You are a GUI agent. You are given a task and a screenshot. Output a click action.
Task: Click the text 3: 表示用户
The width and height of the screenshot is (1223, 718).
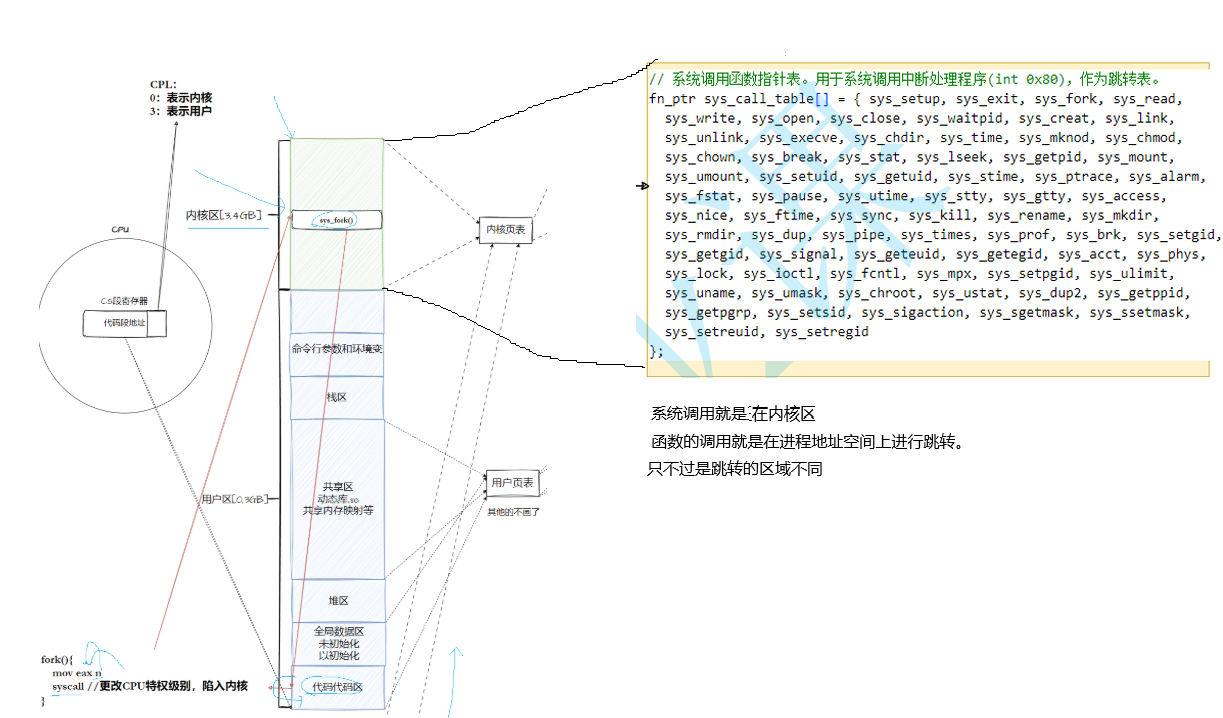[x=181, y=111]
